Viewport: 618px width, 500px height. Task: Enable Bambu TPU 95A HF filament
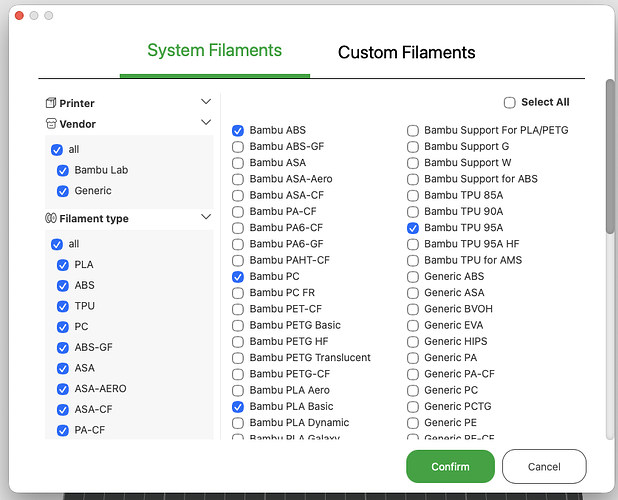[413, 244]
